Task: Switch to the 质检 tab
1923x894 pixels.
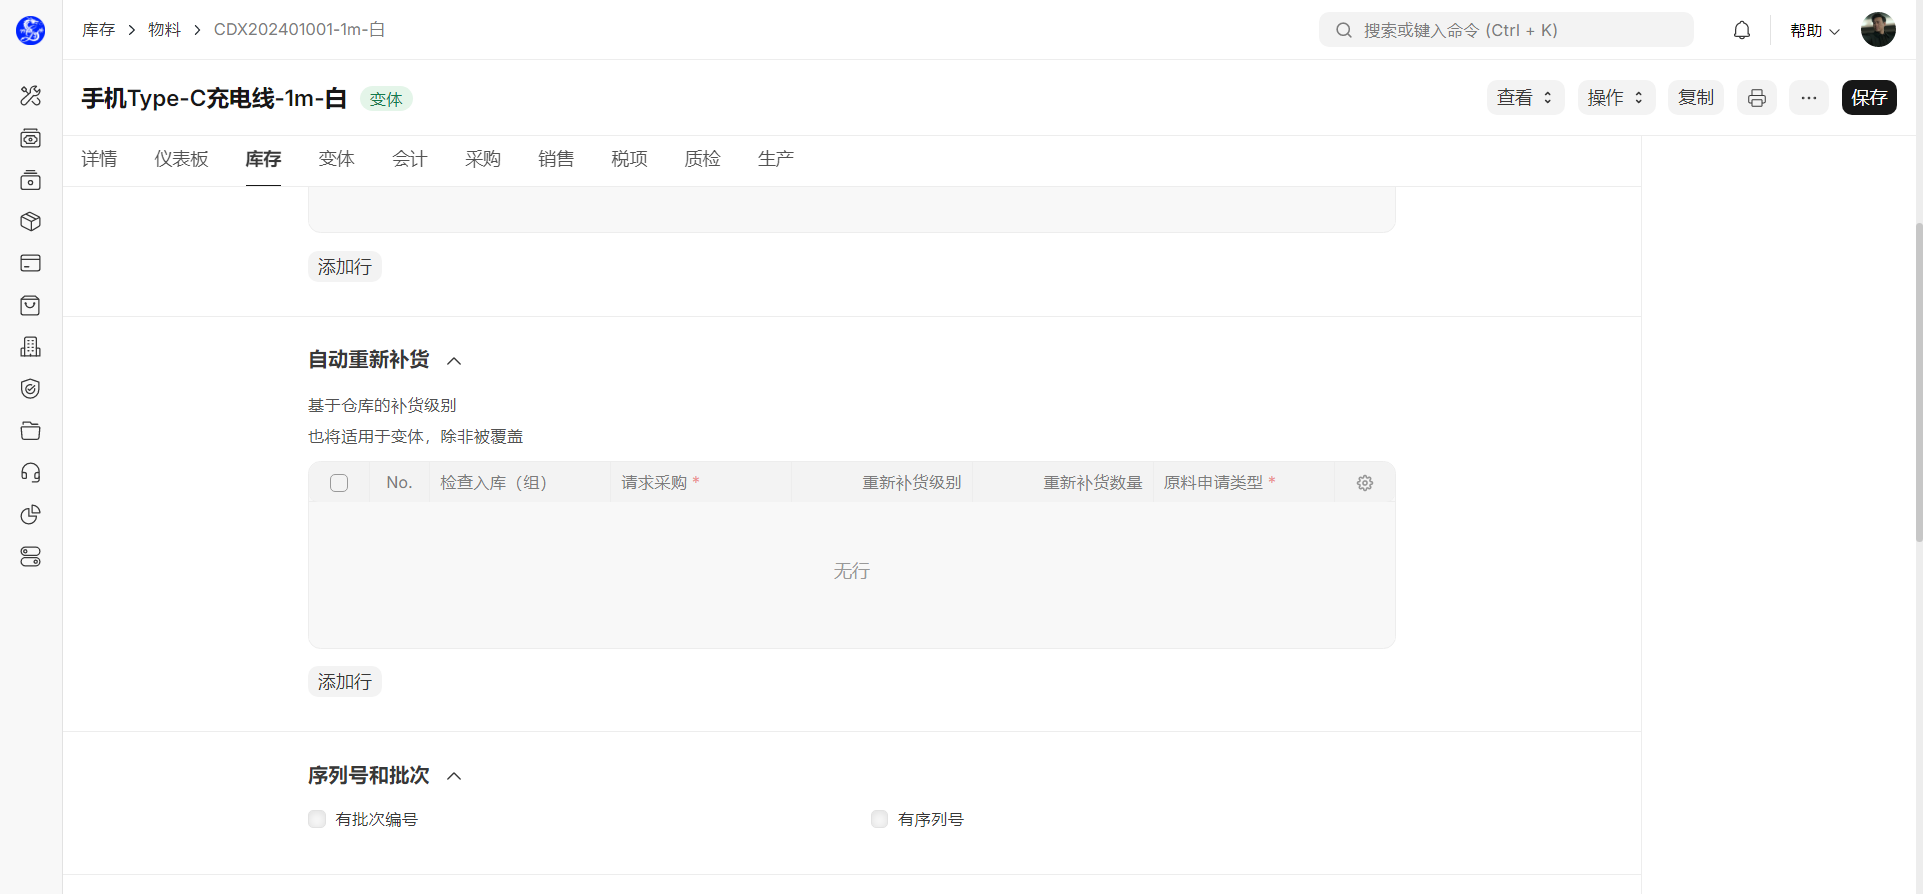Action: (702, 159)
